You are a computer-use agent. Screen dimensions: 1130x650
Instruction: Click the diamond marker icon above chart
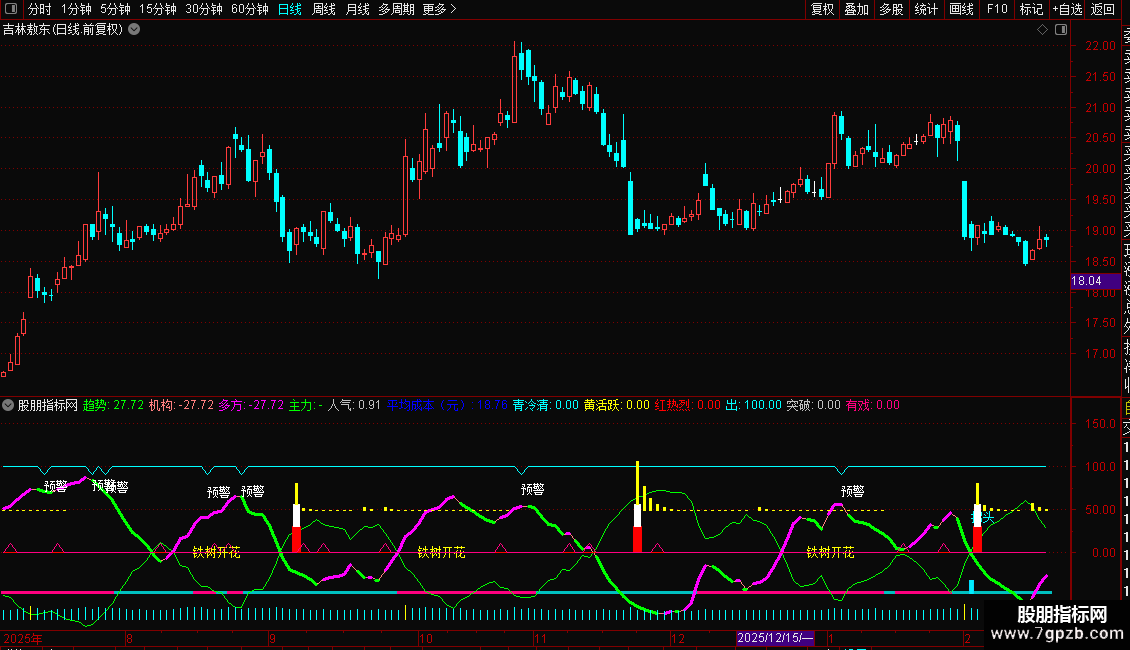pos(1042,29)
